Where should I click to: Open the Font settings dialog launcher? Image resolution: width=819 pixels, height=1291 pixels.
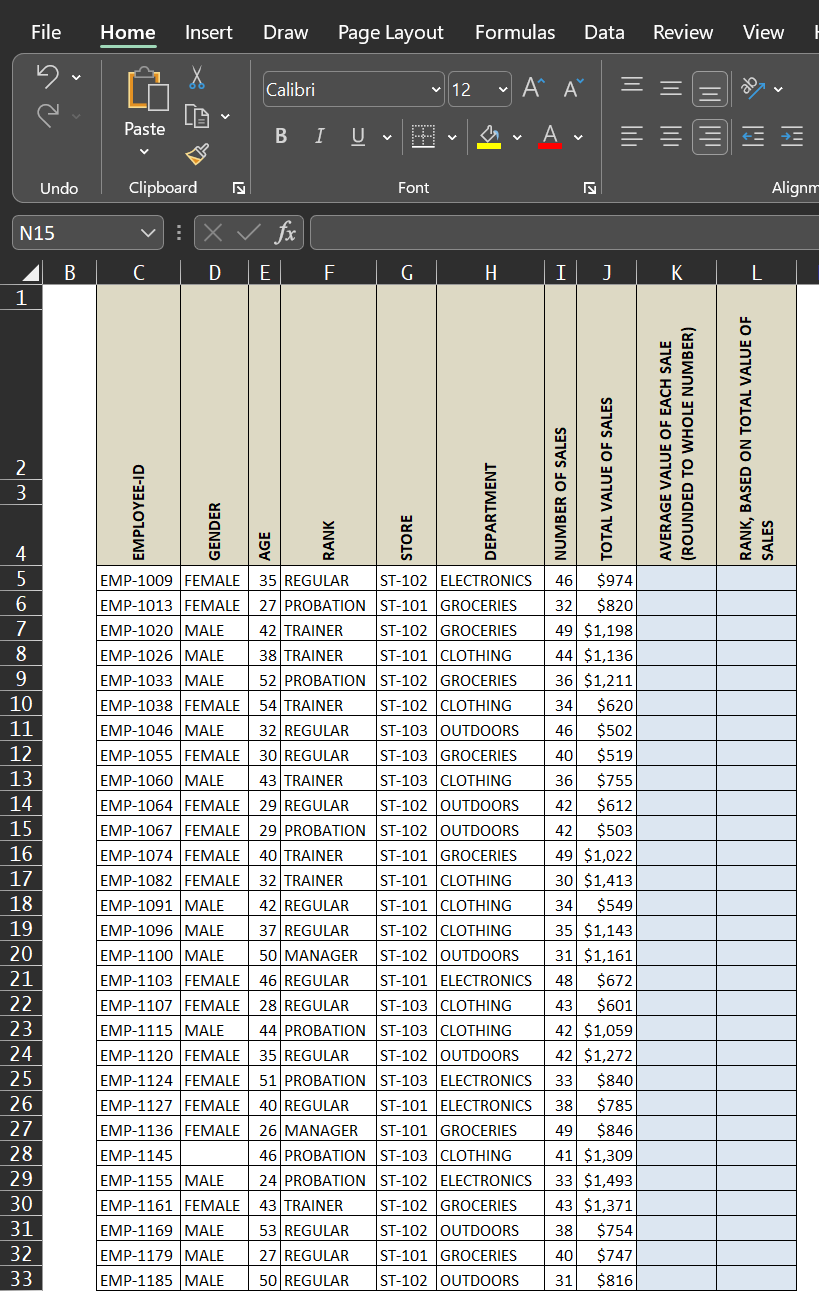point(590,187)
